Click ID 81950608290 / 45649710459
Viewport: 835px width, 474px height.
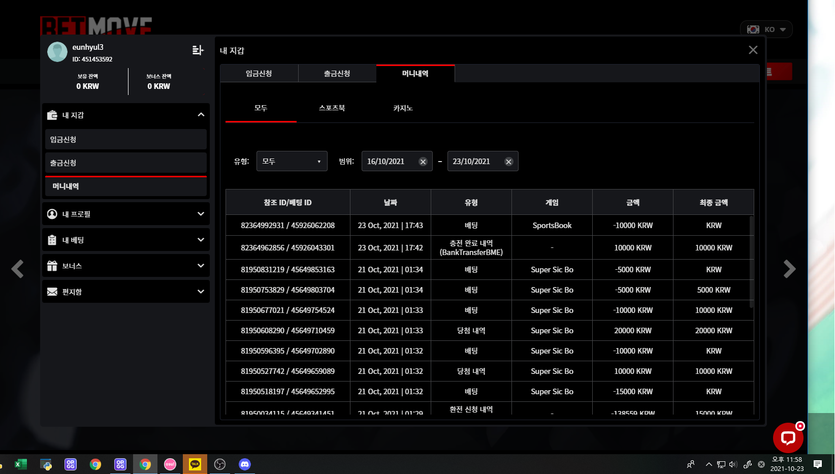[288, 331]
